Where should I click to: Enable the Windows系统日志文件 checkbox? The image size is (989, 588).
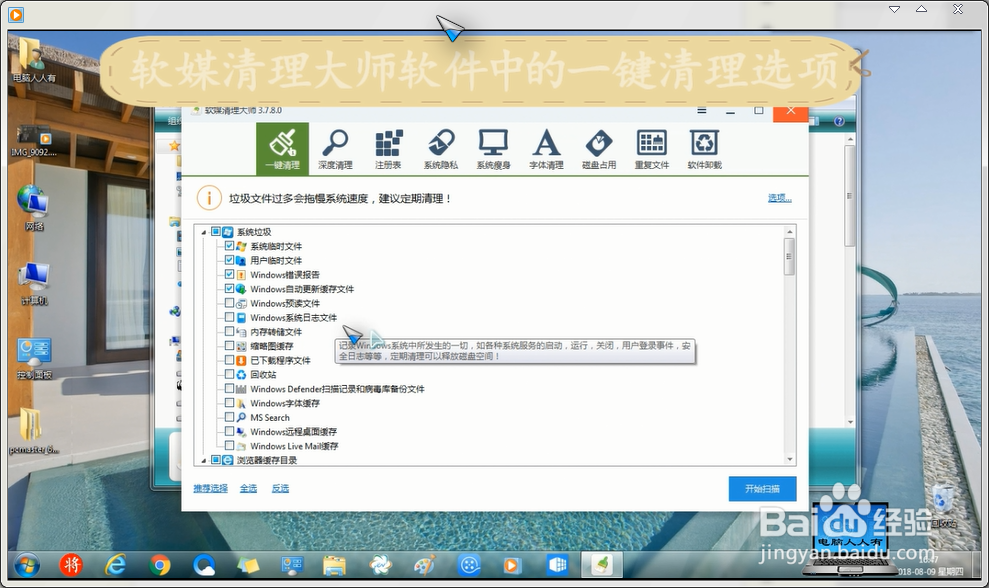tap(230, 317)
